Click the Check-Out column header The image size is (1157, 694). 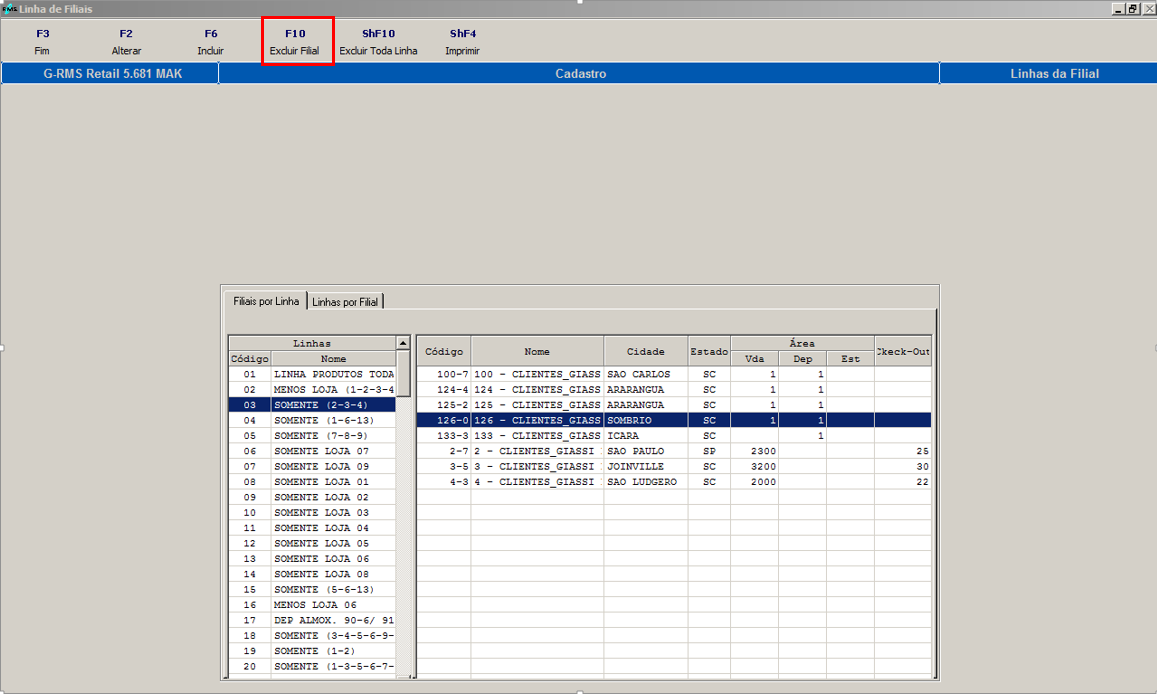coord(902,352)
